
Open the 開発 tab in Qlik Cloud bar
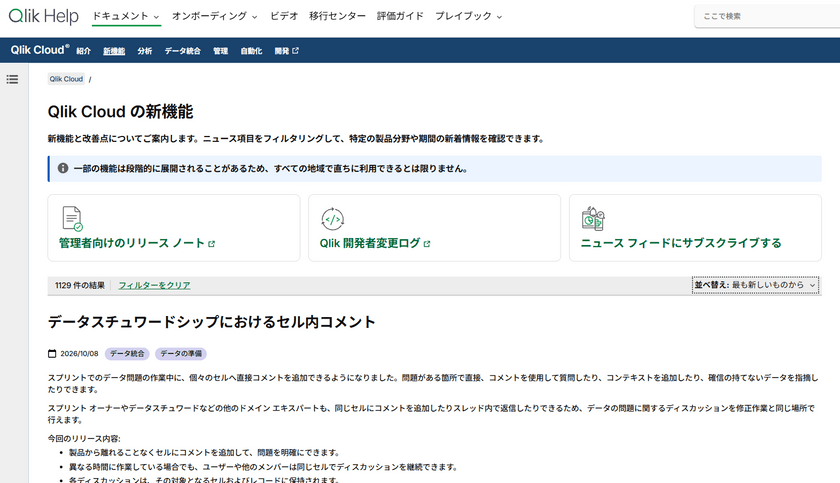(286, 51)
